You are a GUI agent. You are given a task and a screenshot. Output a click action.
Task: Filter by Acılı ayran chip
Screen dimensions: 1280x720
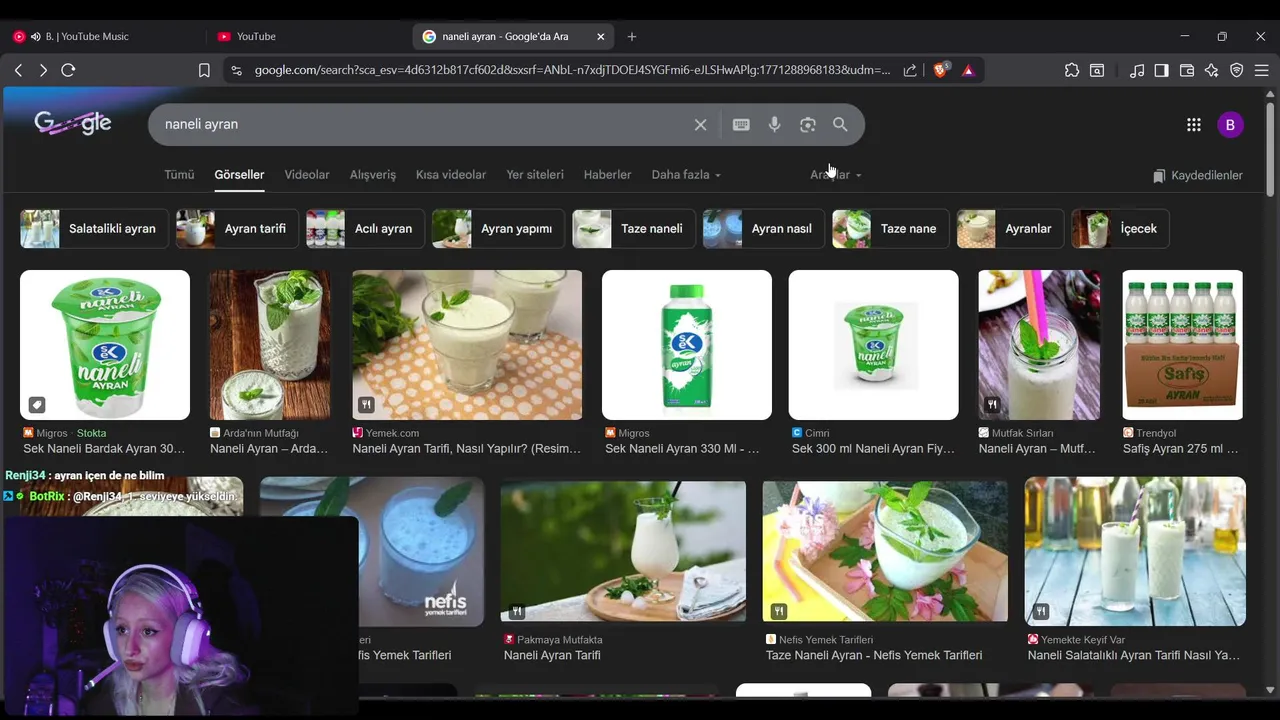pos(365,229)
